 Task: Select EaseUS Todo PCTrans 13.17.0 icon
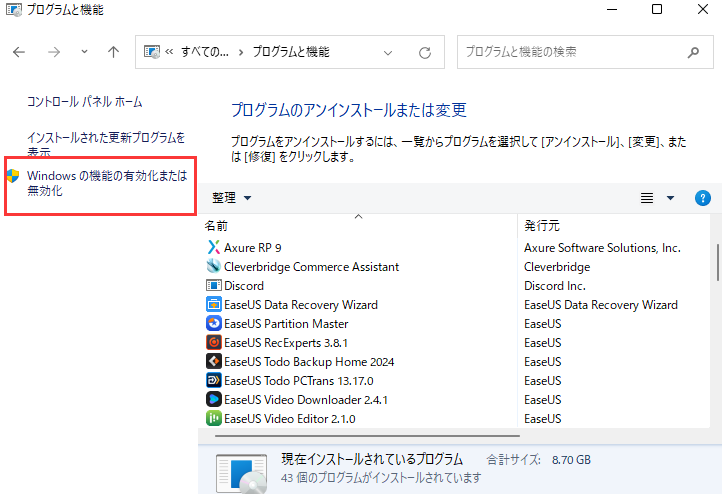(213, 380)
